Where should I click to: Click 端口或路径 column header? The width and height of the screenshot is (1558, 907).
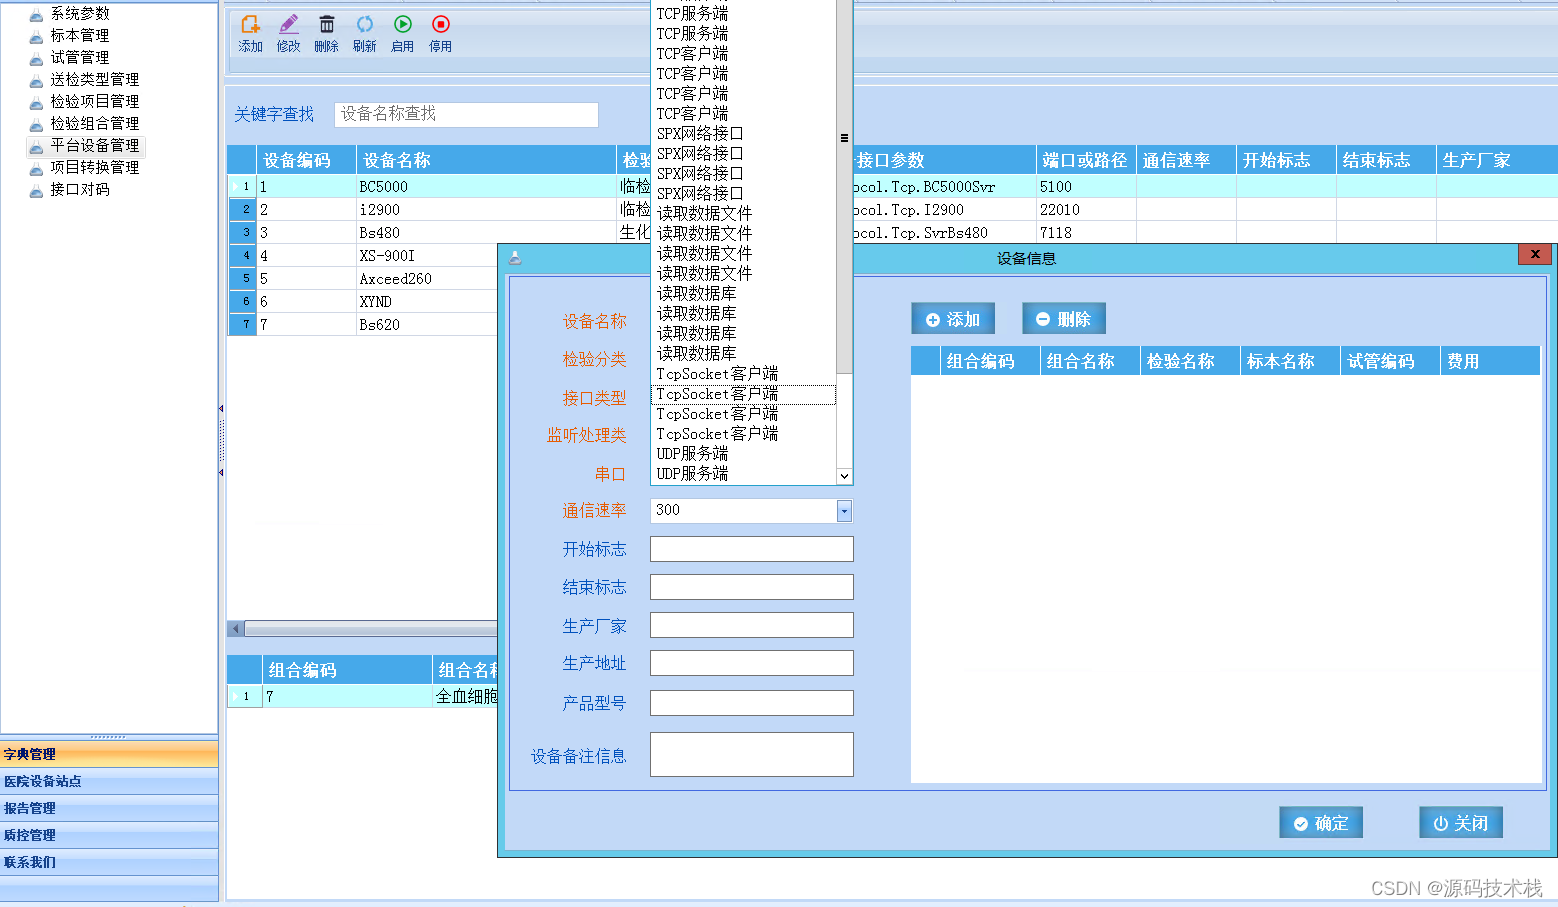pyautogui.click(x=1086, y=160)
